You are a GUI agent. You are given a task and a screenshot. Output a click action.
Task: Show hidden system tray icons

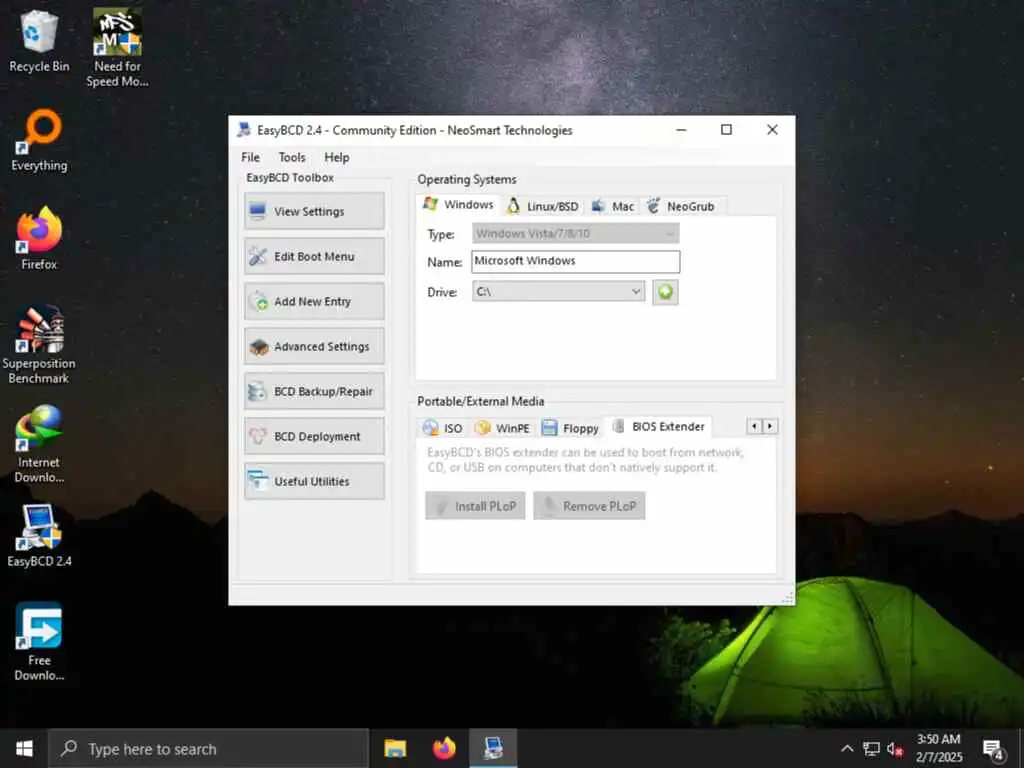click(x=847, y=748)
